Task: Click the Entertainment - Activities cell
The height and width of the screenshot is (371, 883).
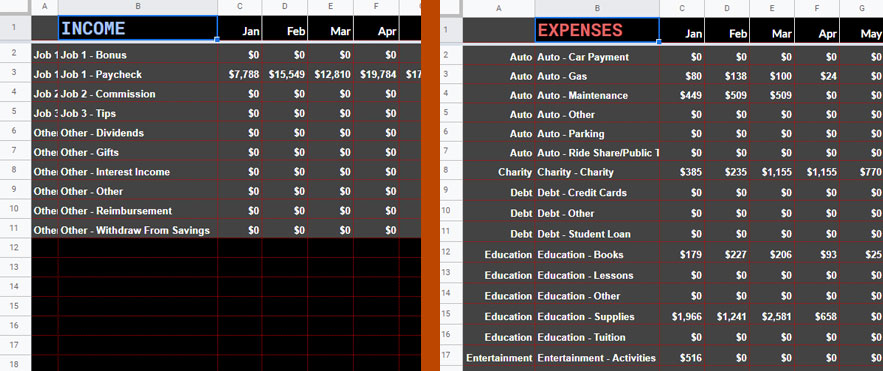Action: (x=597, y=357)
